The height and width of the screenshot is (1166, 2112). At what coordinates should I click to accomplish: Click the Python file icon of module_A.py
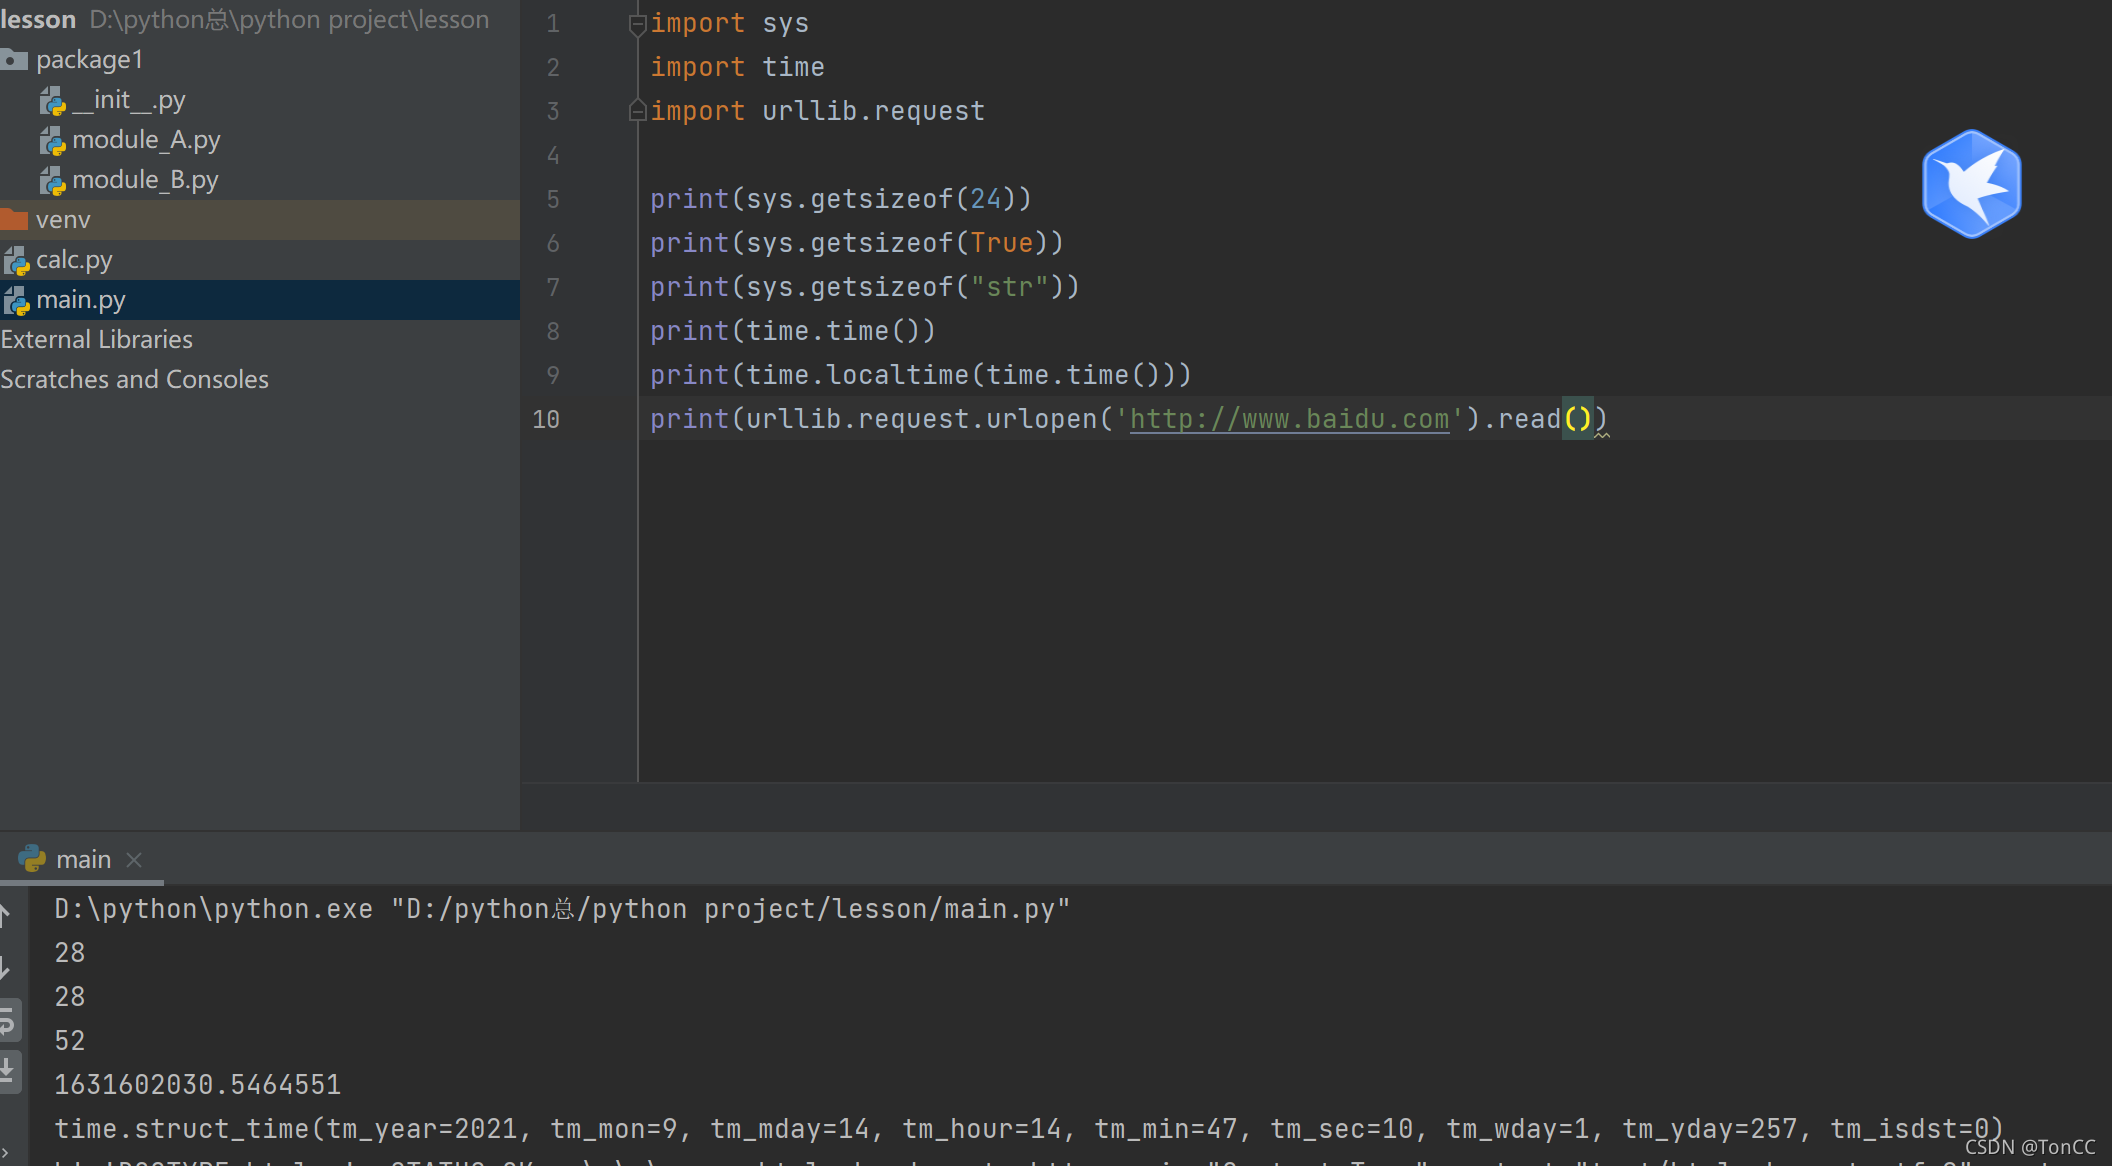[53, 141]
